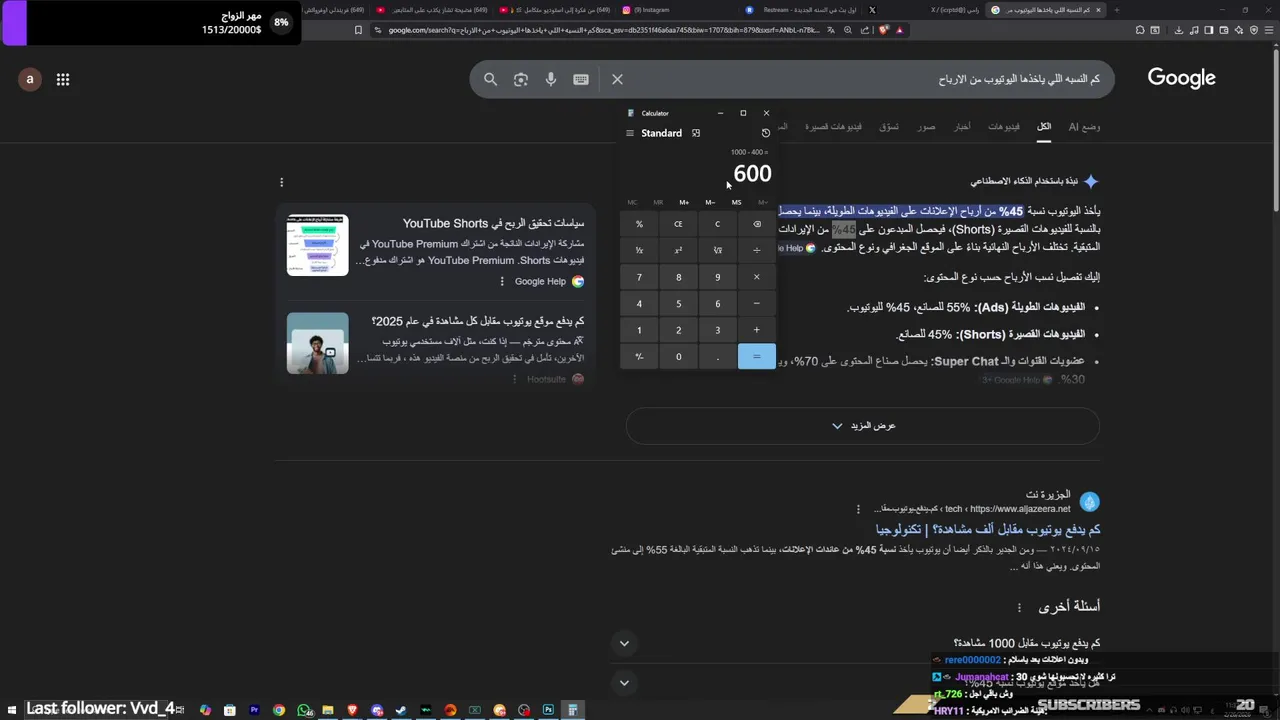The image size is (1280, 720).
Task: Click the CE clear entry key
Action: tap(678, 224)
